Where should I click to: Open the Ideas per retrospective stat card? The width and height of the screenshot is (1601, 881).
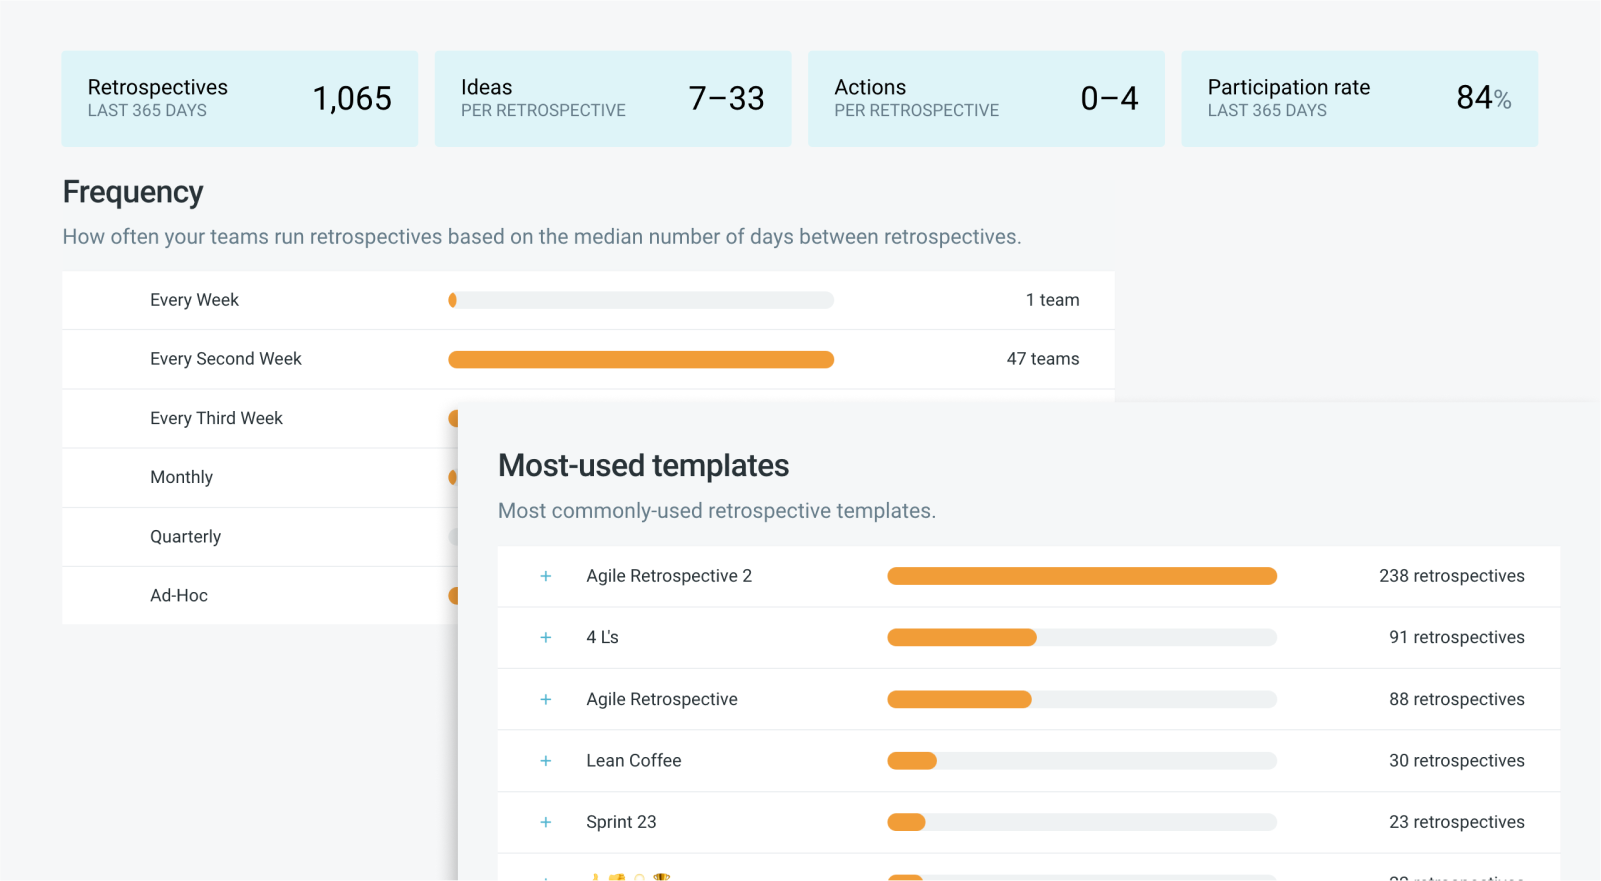[x=613, y=99]
